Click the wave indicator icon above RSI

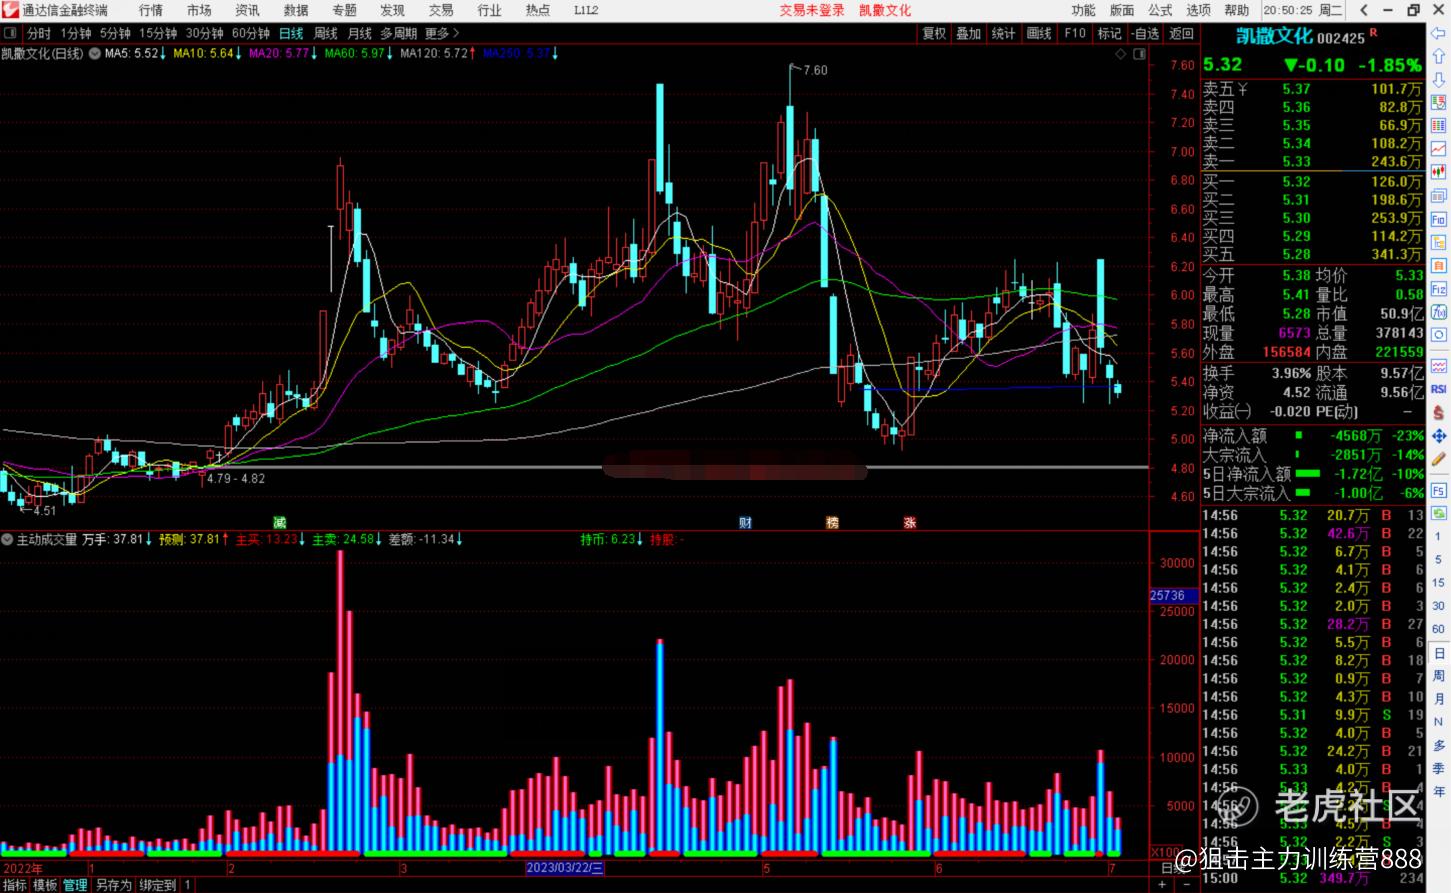[x=1439, y=365]
